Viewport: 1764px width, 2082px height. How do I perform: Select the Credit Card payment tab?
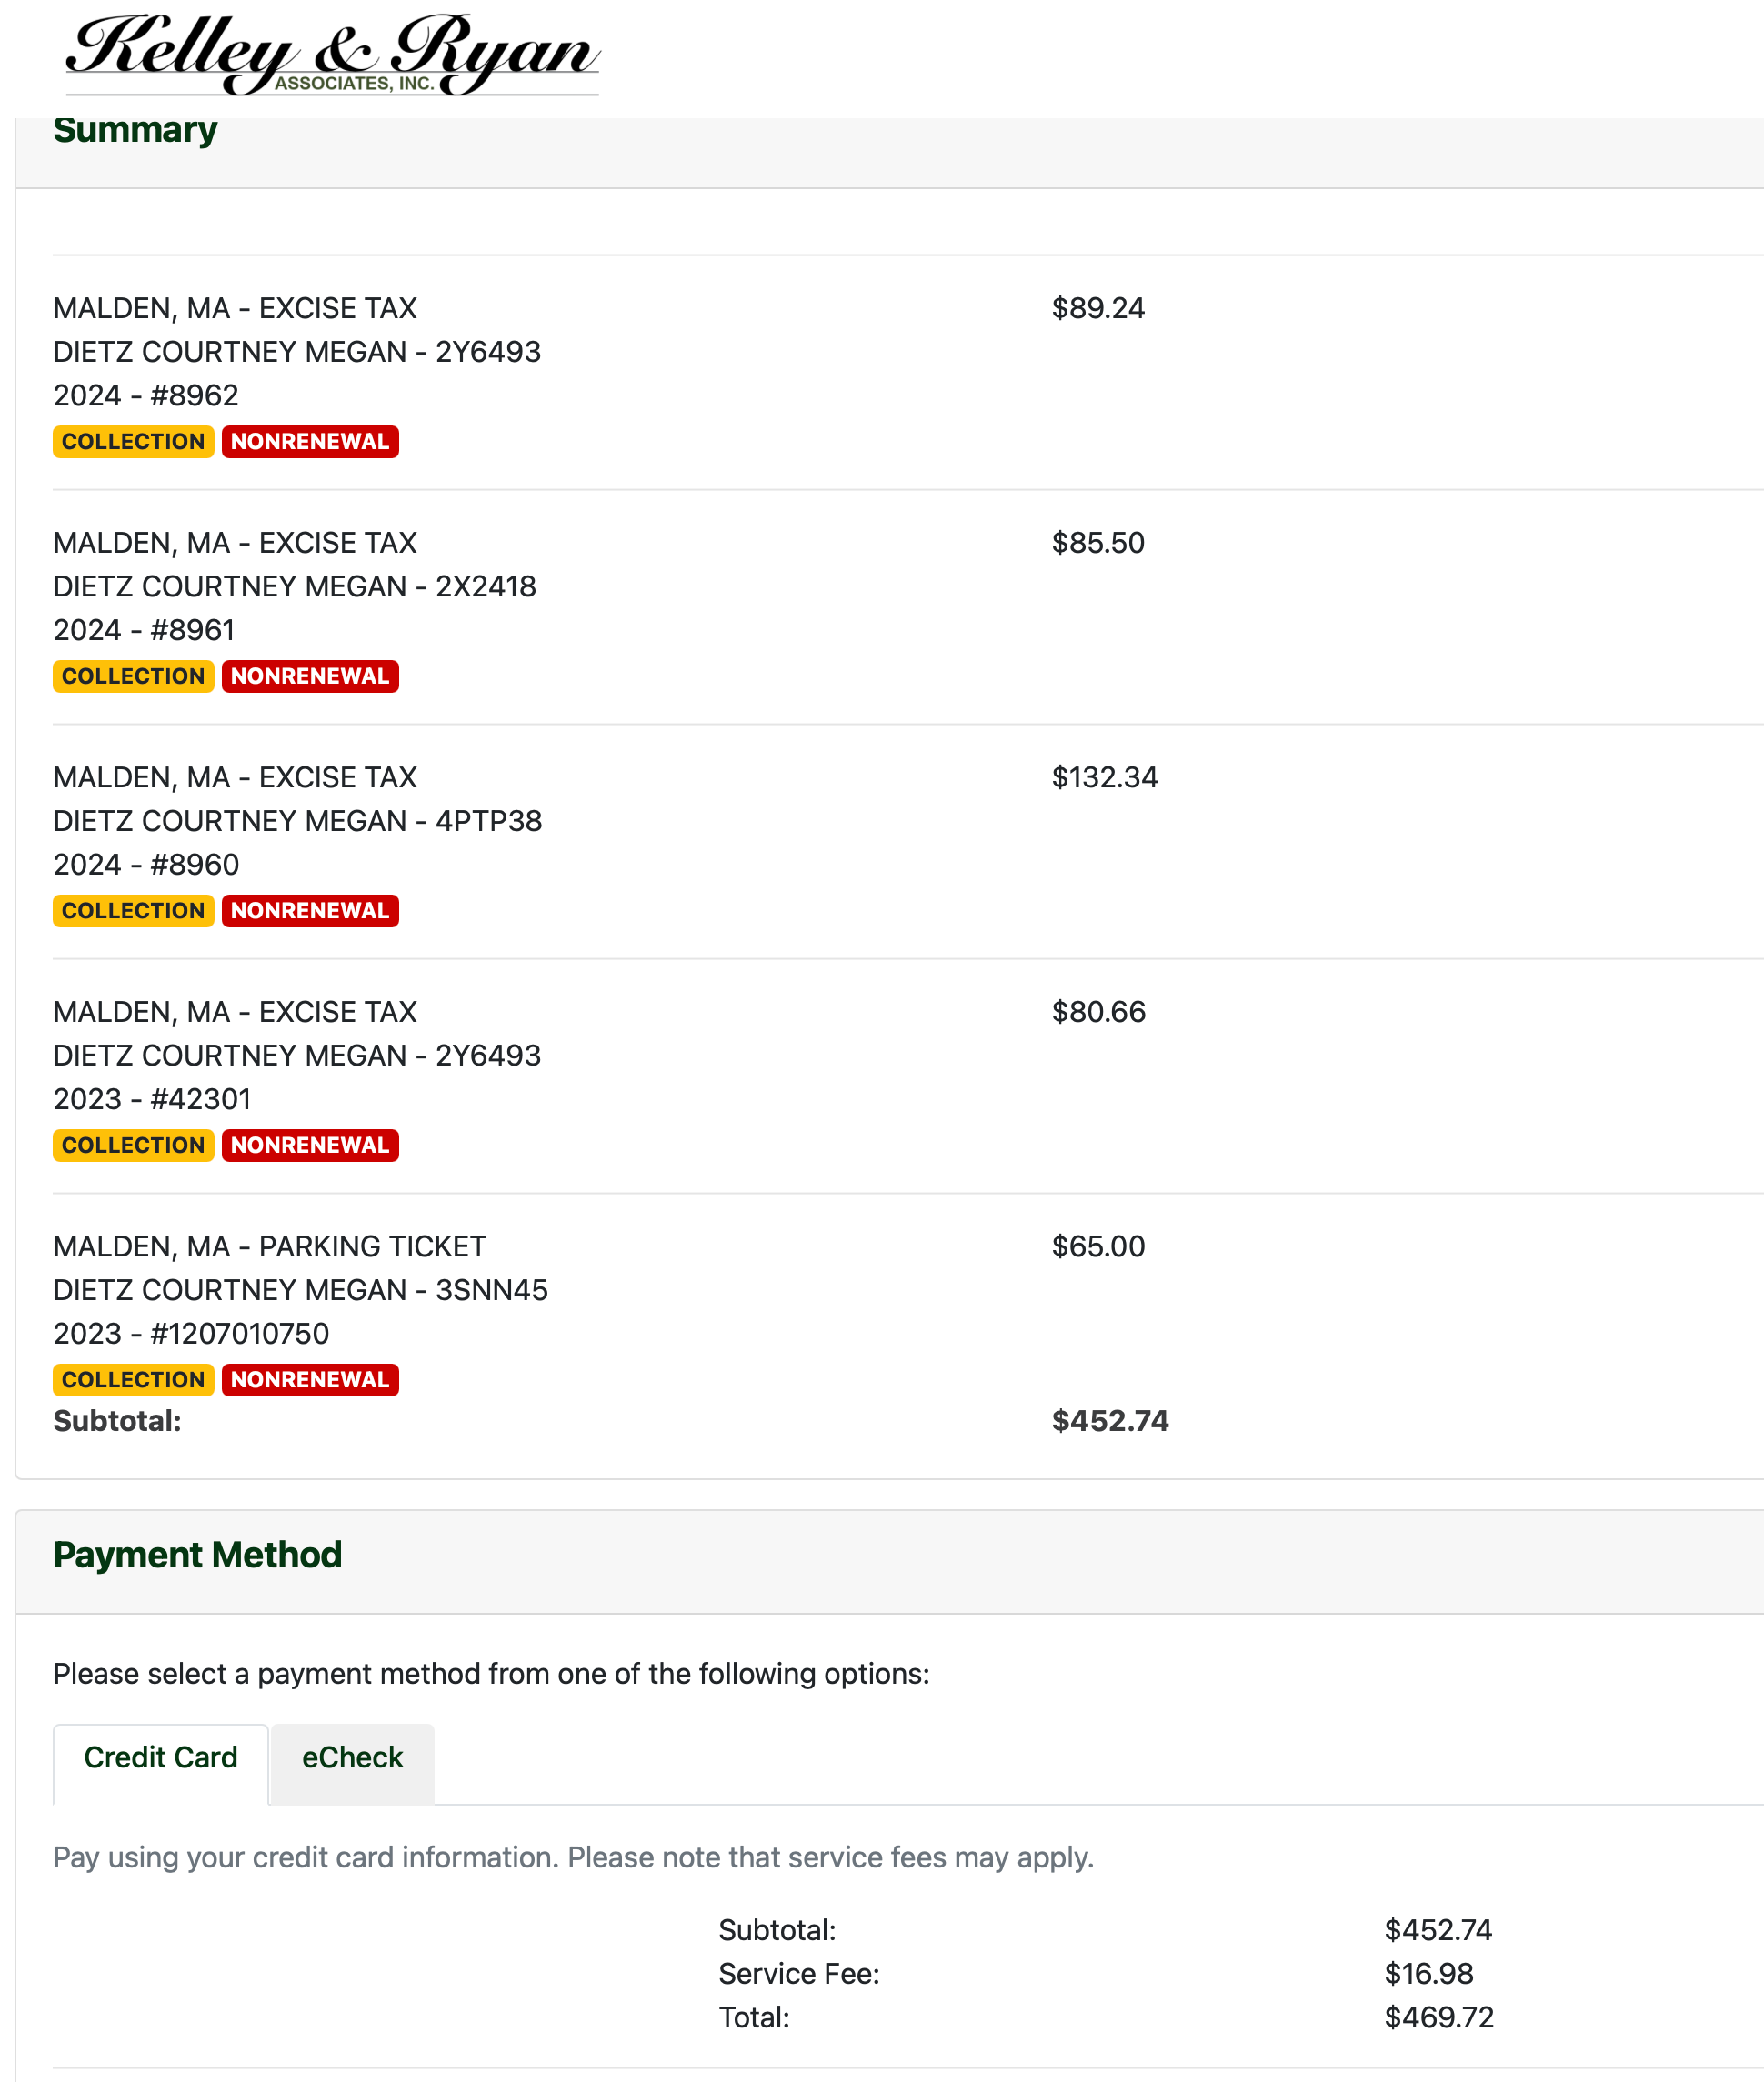point(160,1757)
